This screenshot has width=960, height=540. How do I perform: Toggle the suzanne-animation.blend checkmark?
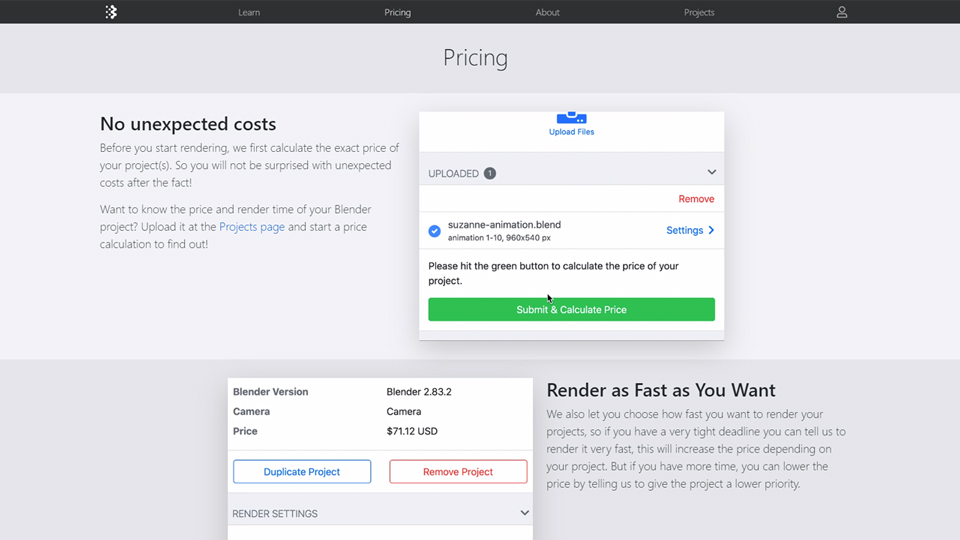coord(435,231)
